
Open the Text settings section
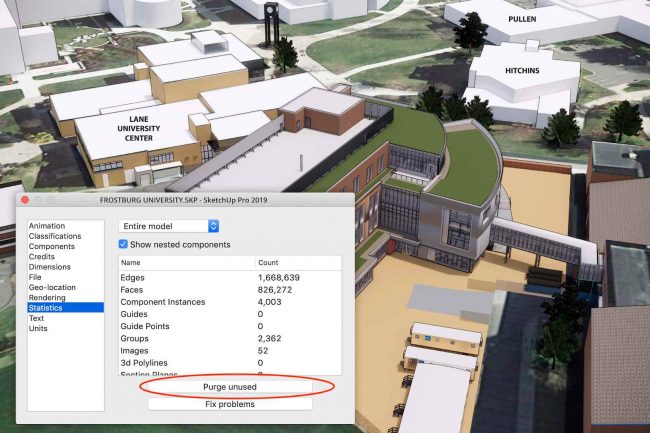tap(37, 318)
